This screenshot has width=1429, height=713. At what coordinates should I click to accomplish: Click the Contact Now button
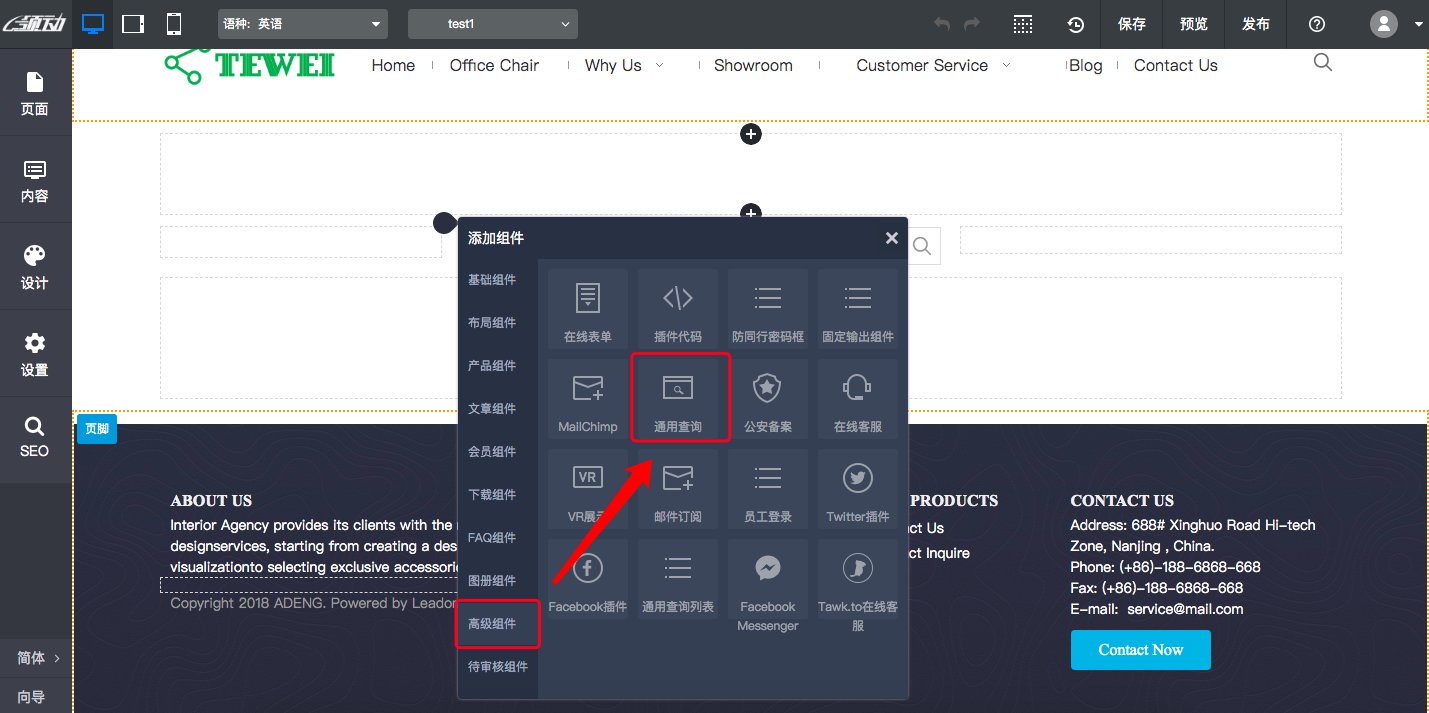[1140, 649]
